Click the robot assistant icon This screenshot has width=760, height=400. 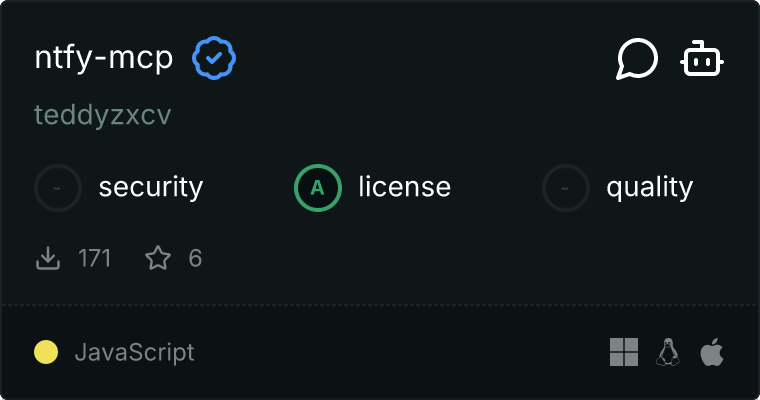click(x=702, y=60)
